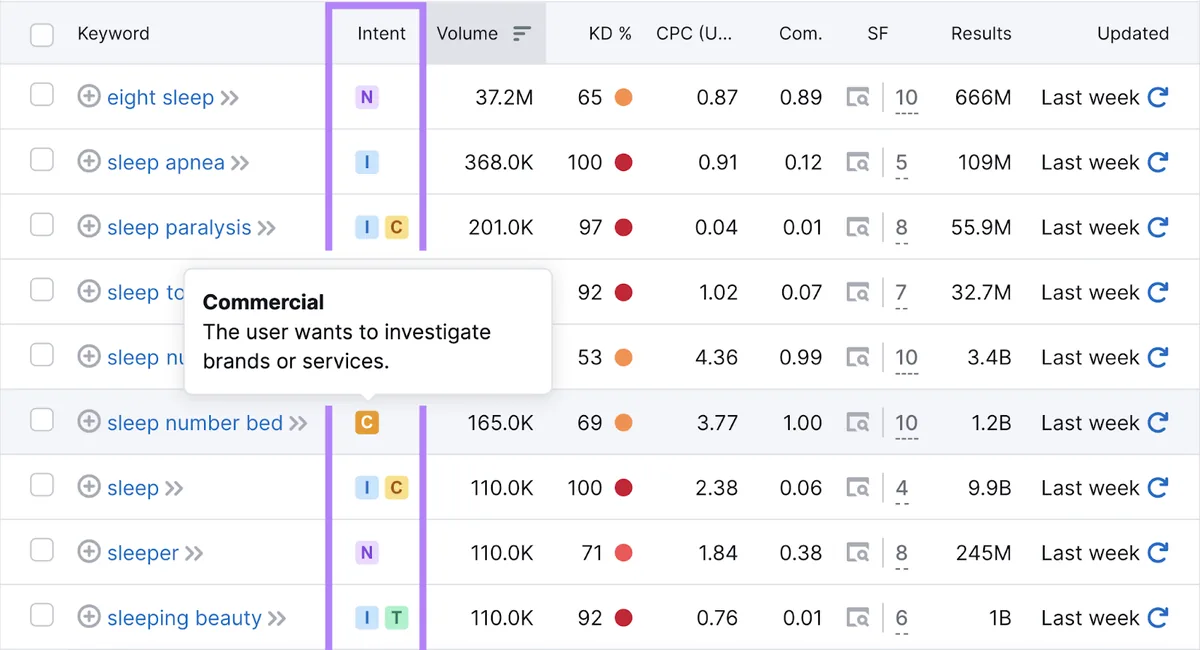Check the 'sleep paralysis' row checkbox
The width and height of the screenshot is (1200, 650).
(42, 225)
